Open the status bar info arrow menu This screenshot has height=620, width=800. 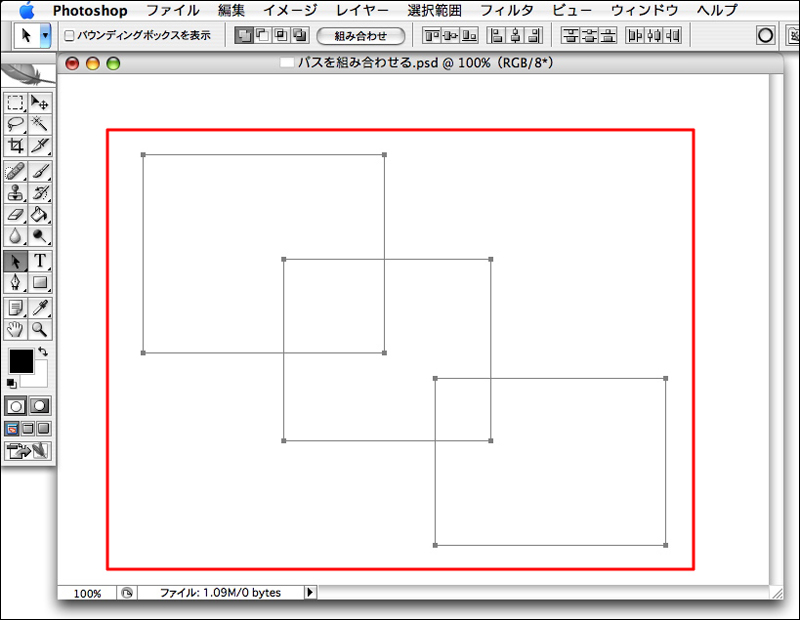coord(309,593)
